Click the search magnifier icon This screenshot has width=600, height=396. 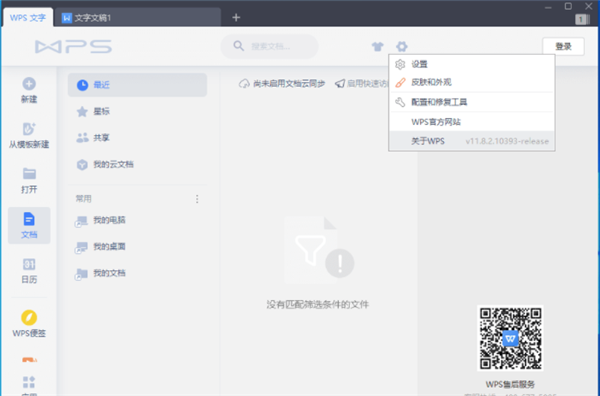tap(238, 46)
